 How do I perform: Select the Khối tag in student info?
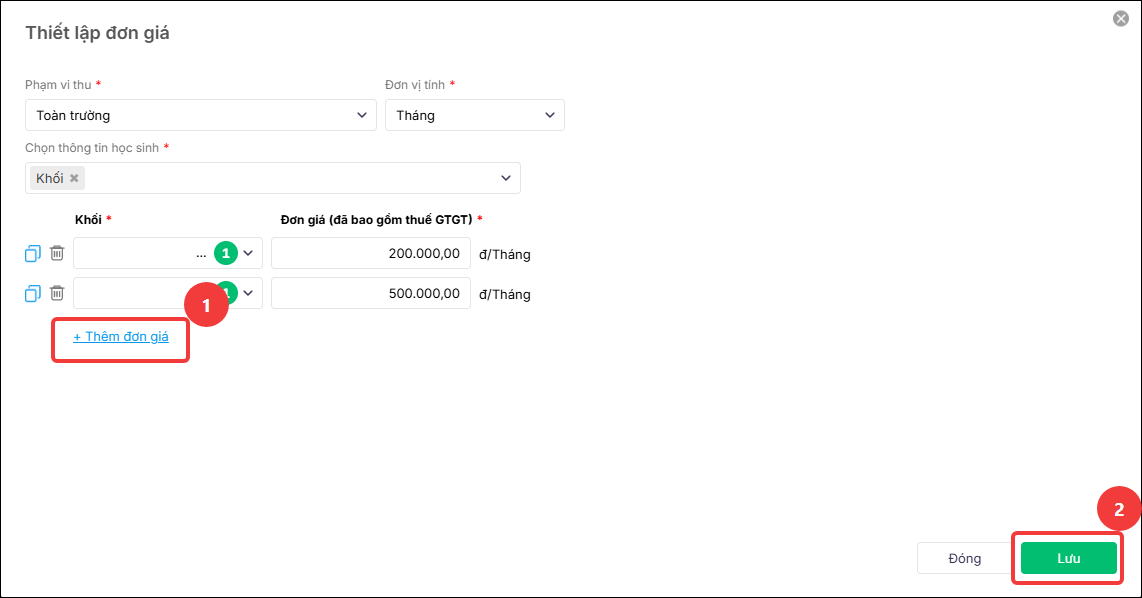click(50, 178)
